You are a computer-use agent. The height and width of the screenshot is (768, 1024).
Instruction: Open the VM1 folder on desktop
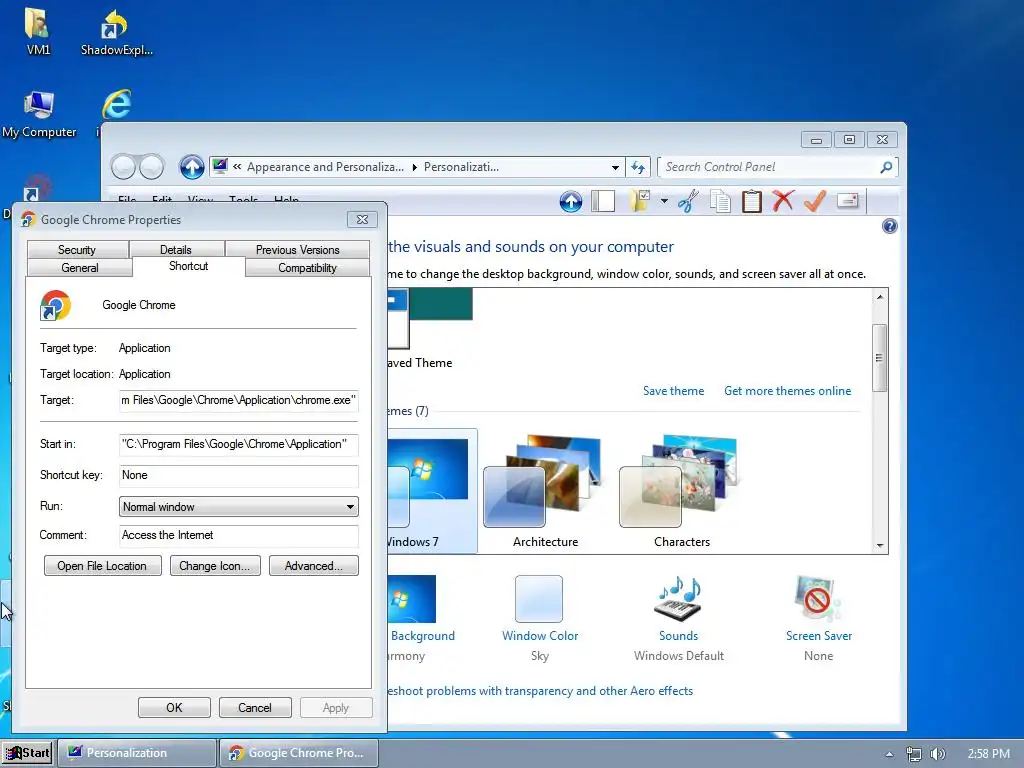(38, 31)
